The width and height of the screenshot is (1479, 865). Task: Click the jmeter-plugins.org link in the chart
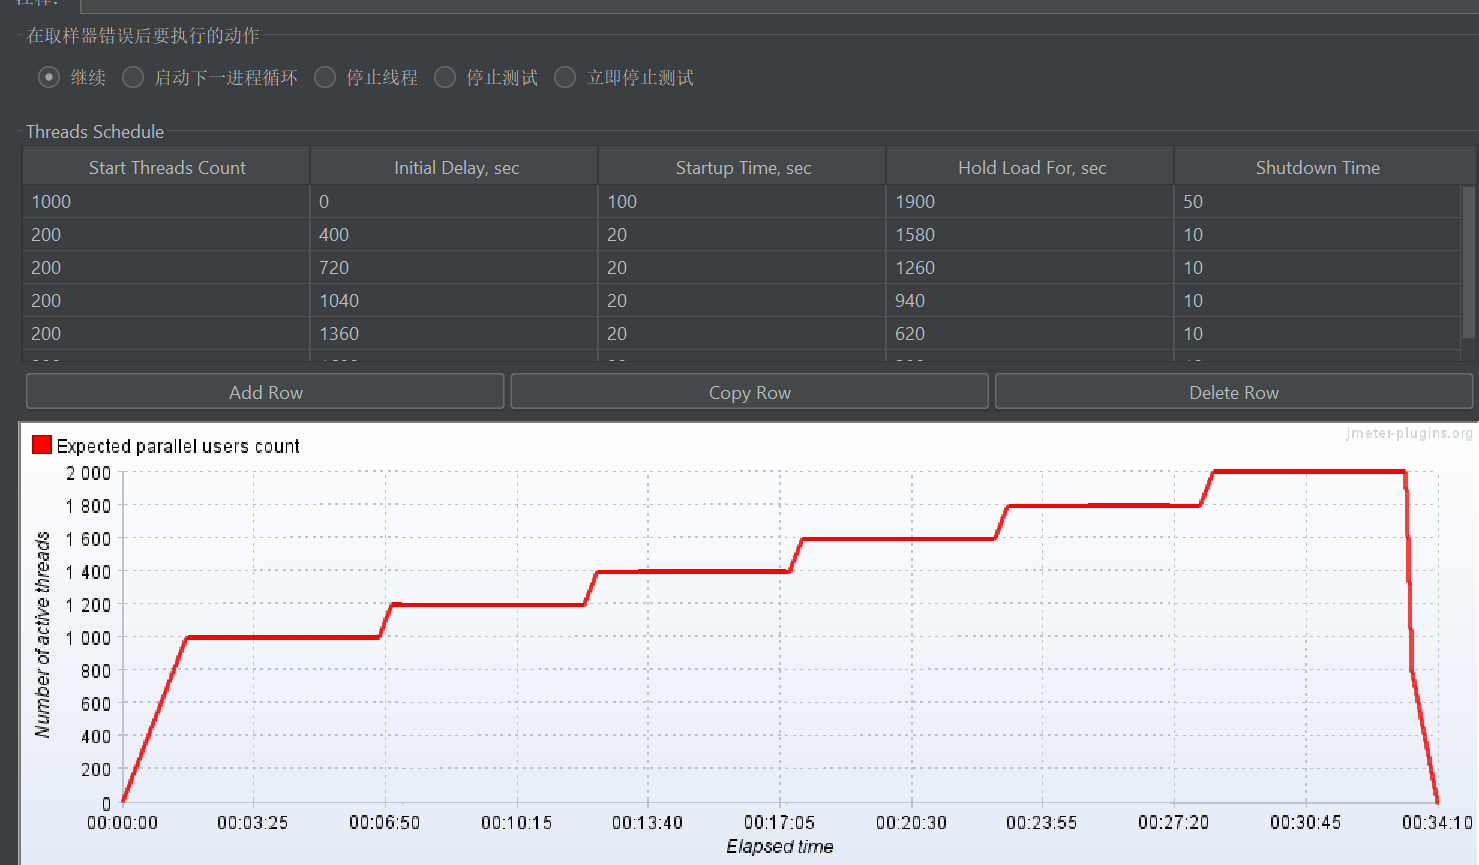pos(1409,433)
